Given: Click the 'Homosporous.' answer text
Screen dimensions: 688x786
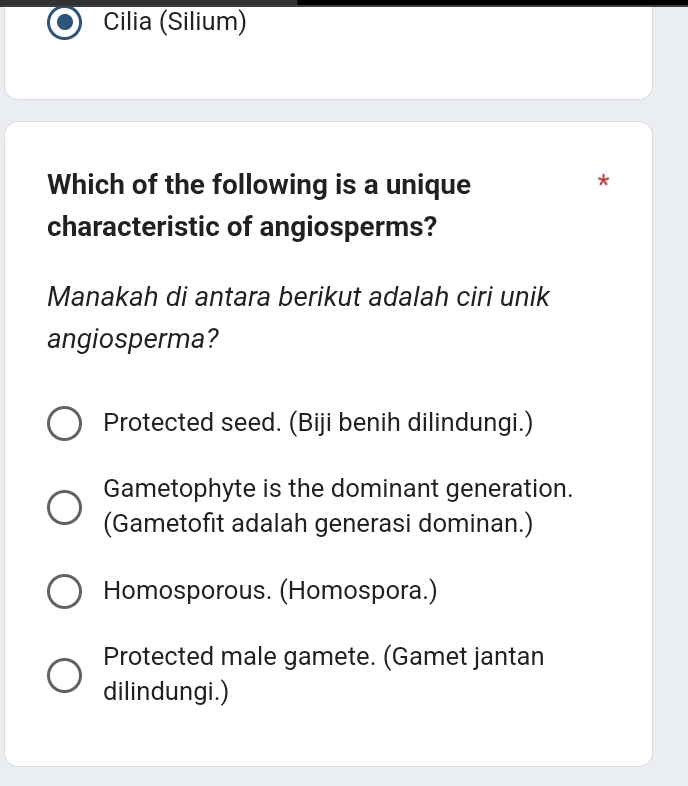Looking at the screenshot, I should pos(187,591).
